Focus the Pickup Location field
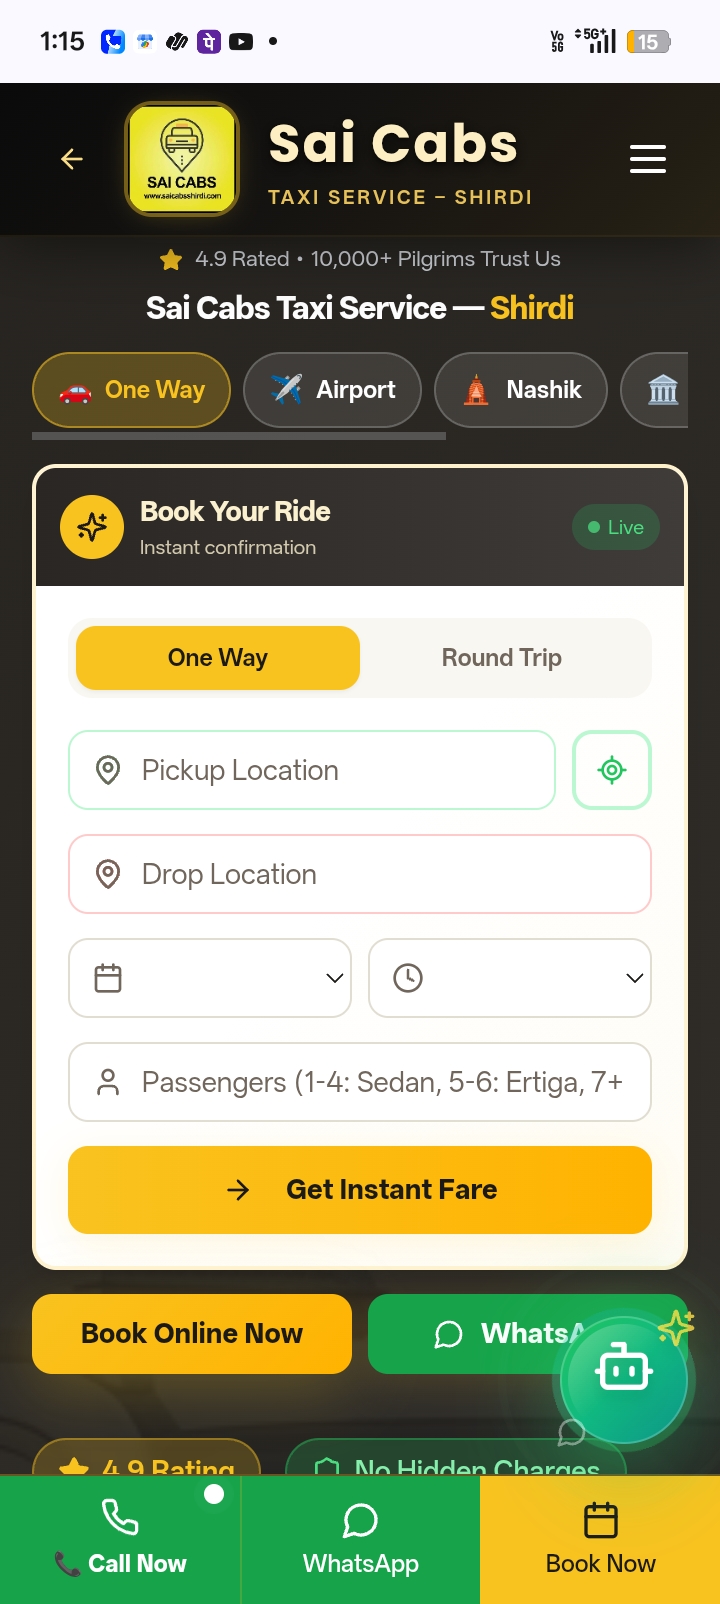 (x=312, y=770)
